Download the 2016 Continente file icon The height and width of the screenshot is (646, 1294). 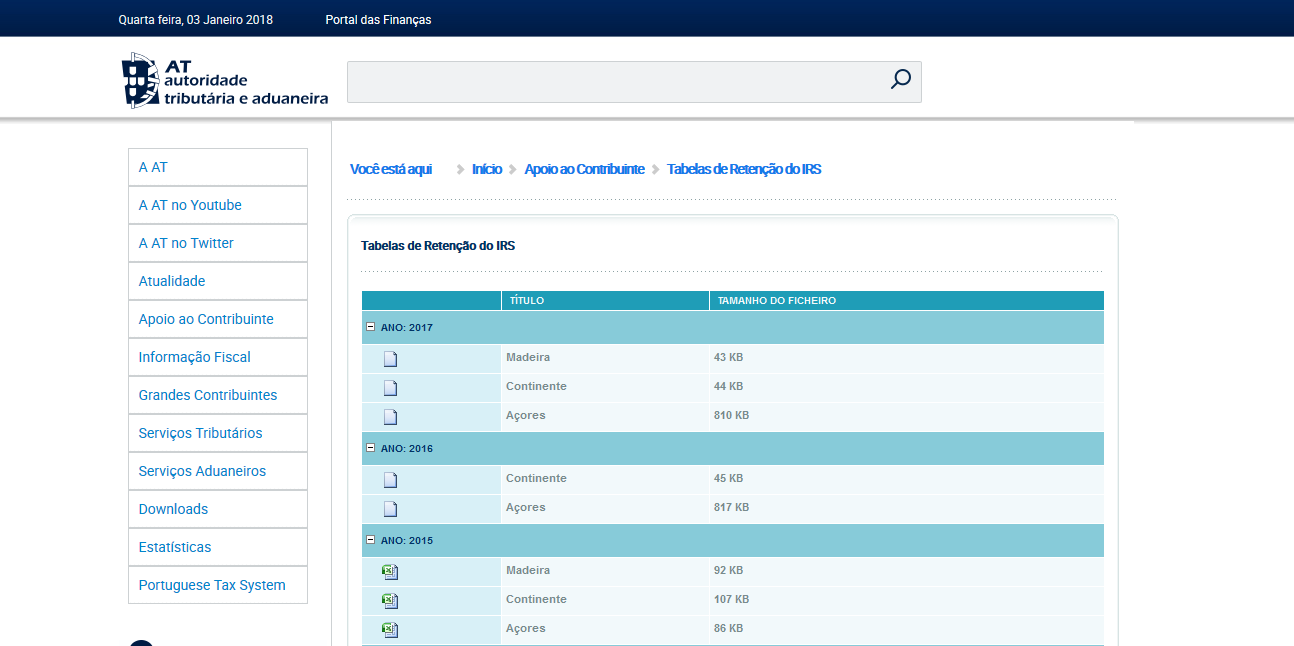[x=391, y=480]
